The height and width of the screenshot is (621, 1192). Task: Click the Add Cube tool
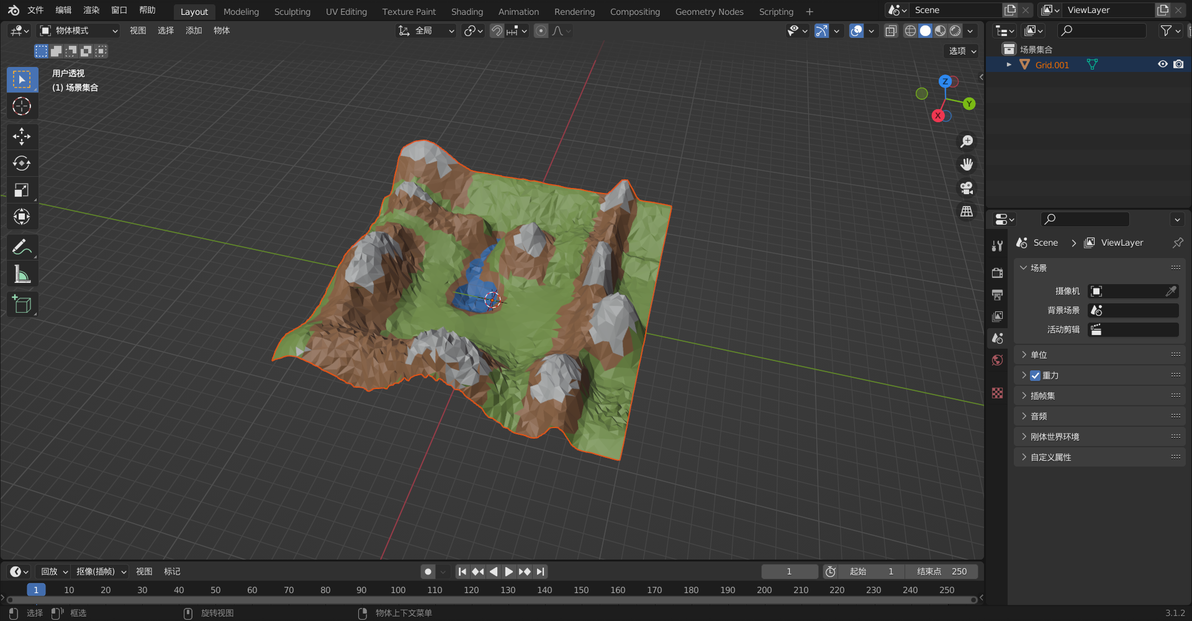click(21, 304)
